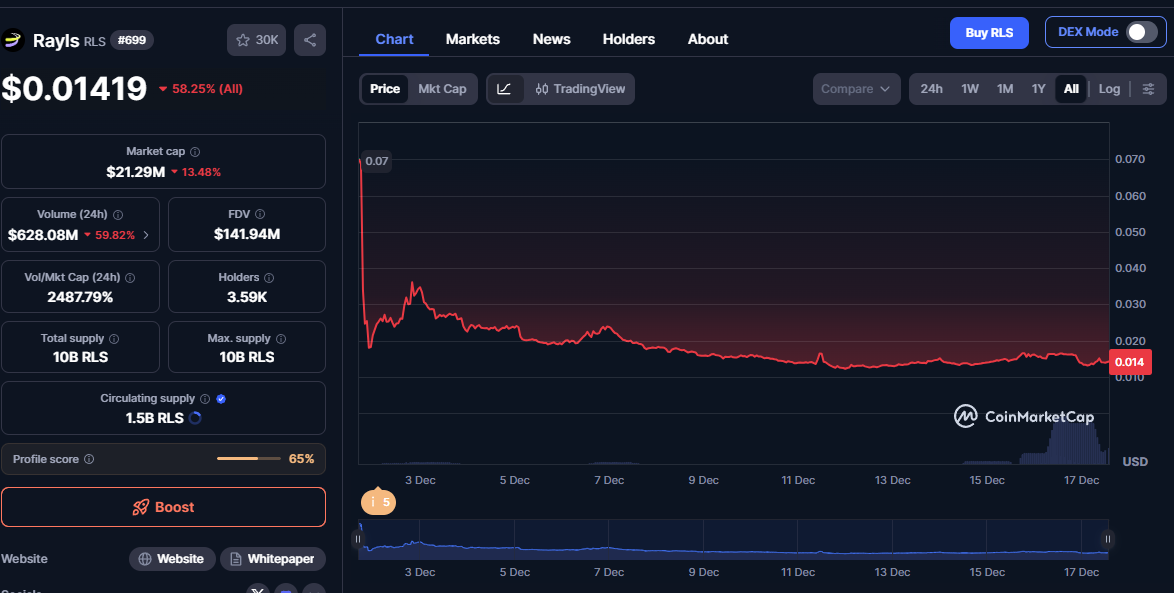
Task: Expand Volume (24h) details chevron
Action: pyautogui.click(x=147, y=235)
